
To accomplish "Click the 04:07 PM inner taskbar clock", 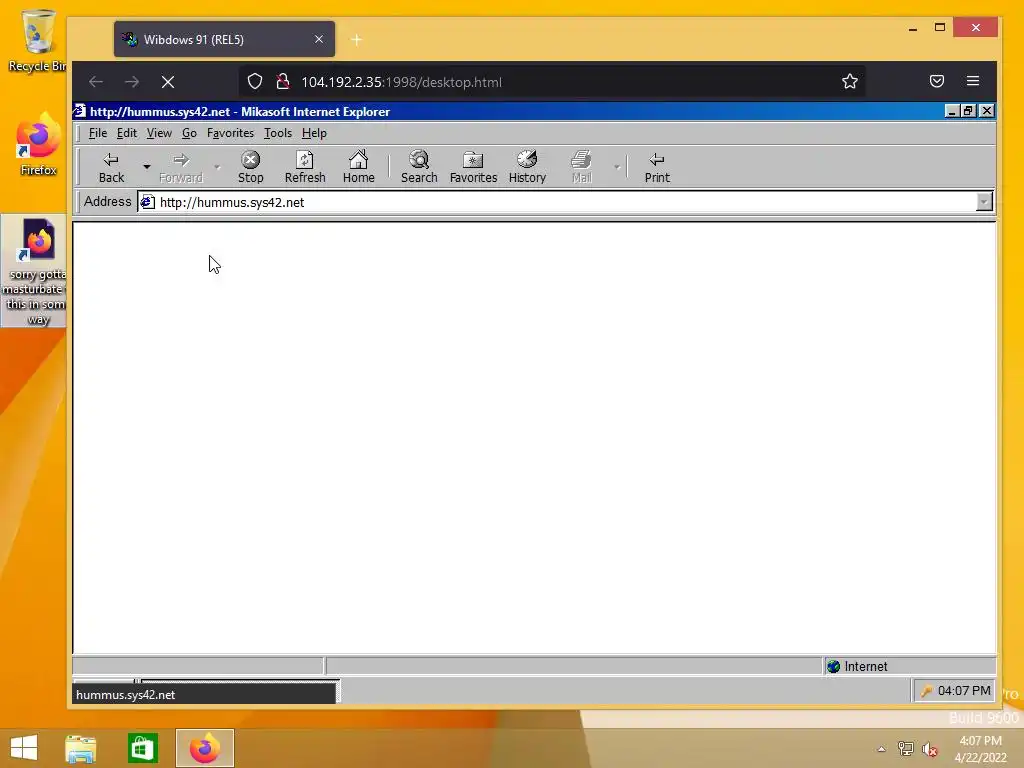I will pos(964,691).
